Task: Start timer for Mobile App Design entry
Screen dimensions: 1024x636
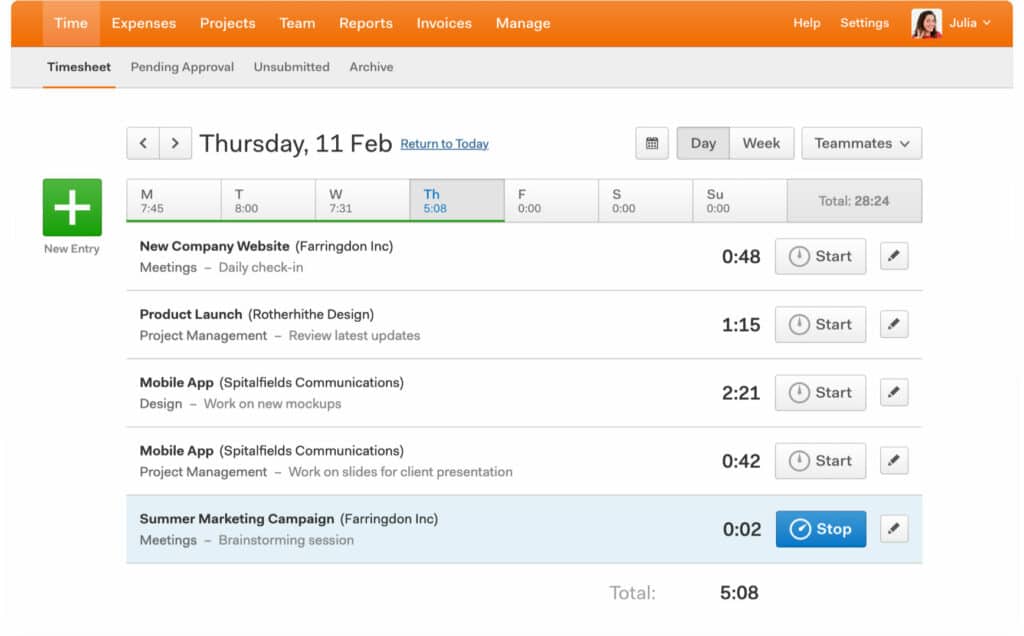Action: pyautogui.click(x=820, y=392)
